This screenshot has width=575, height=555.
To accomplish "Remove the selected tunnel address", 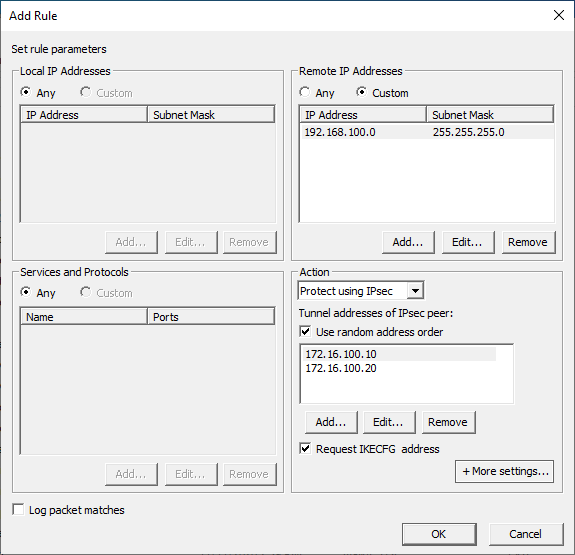I will click(448, 422).
